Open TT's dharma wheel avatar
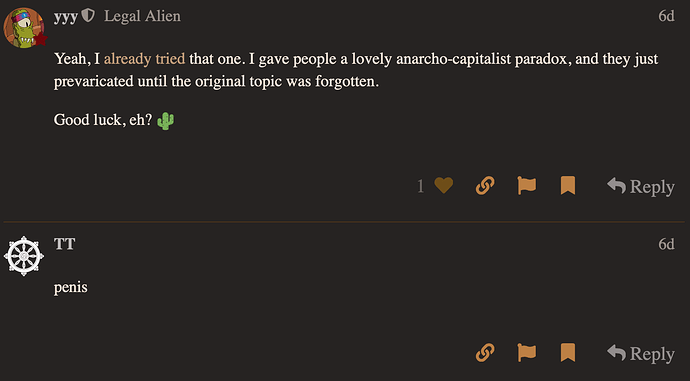This screenshot has width=690, height=381. [x=24, y=256]
